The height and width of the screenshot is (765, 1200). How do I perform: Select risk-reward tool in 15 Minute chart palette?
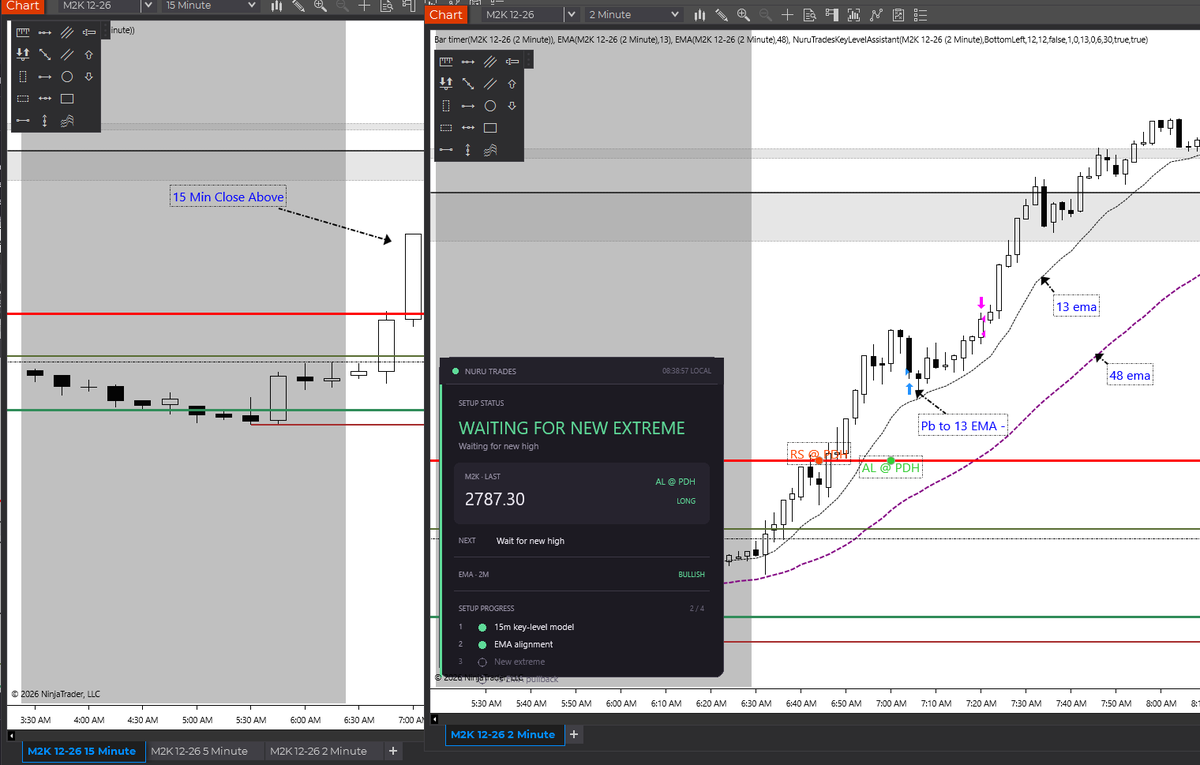pos(23,54)
